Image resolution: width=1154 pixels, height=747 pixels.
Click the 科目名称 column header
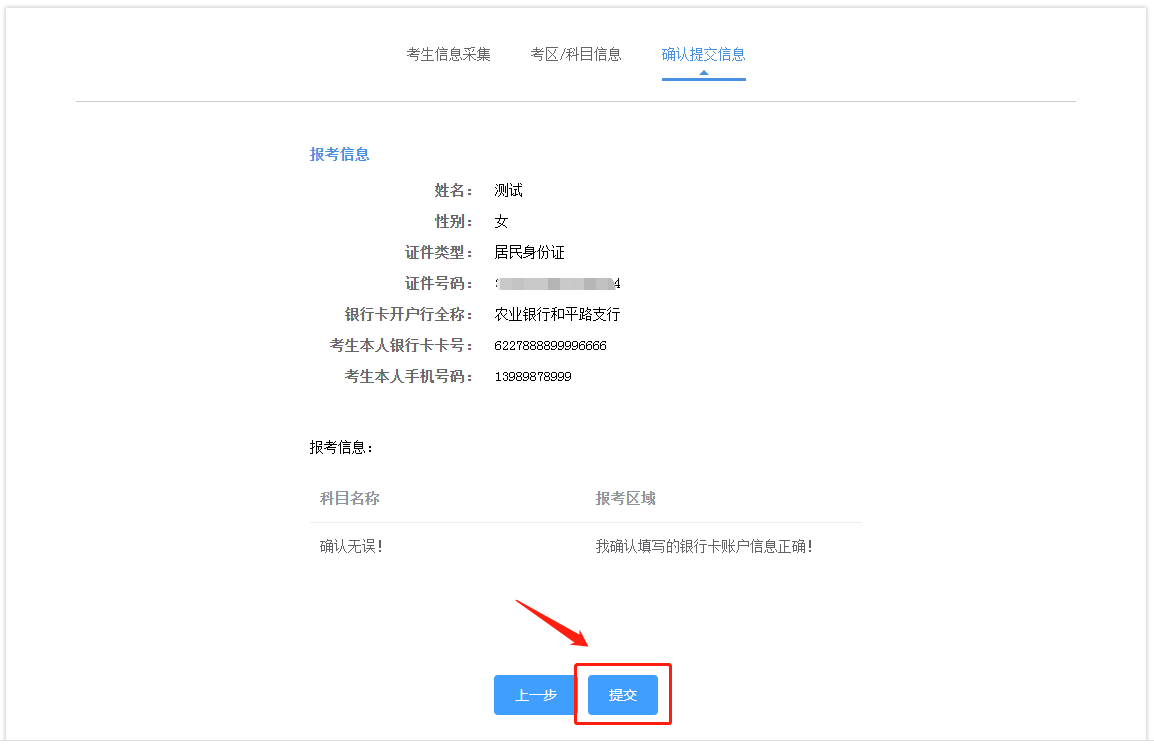(x=350, y=498)
